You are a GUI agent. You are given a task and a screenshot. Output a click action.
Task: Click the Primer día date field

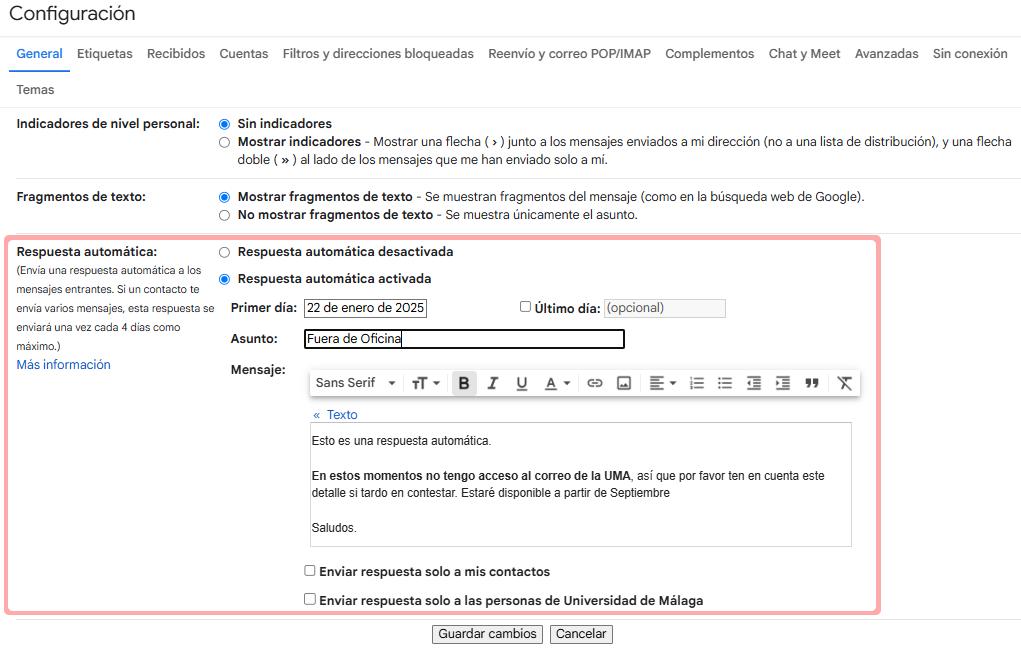365,308
